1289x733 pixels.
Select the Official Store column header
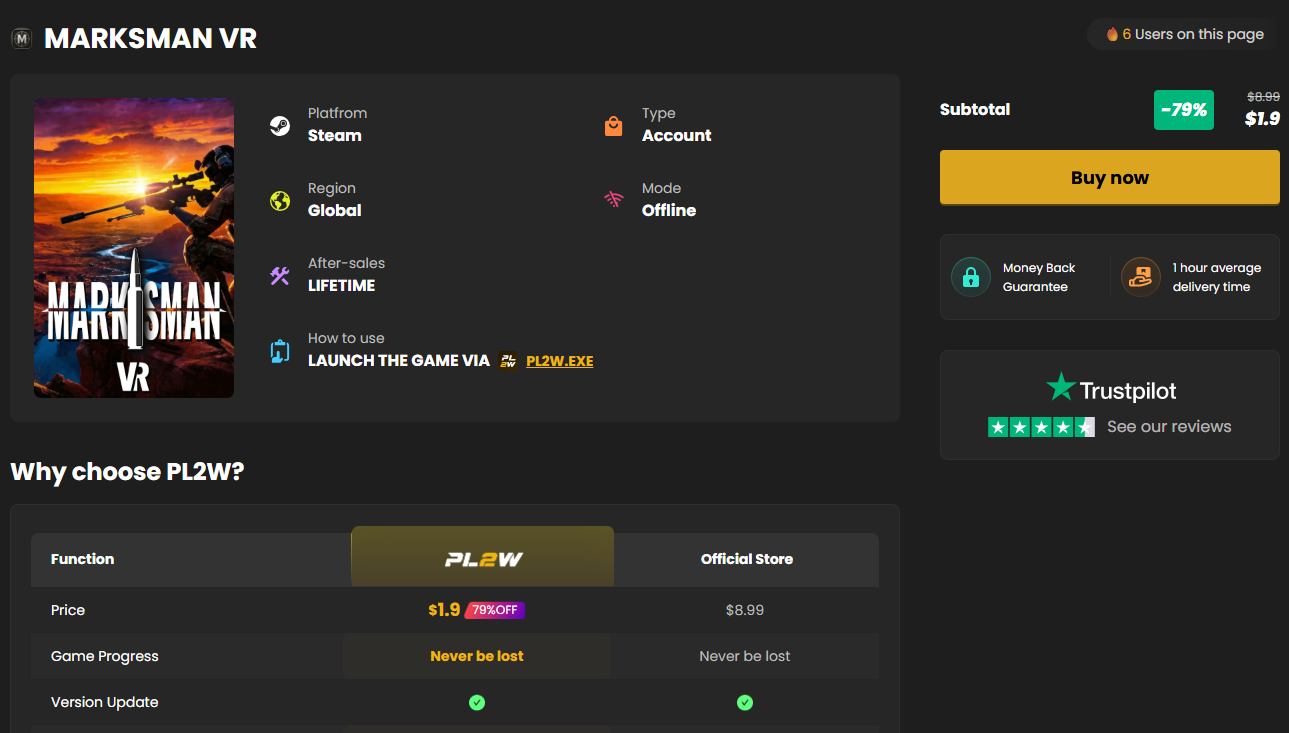[x=747, y=559]
